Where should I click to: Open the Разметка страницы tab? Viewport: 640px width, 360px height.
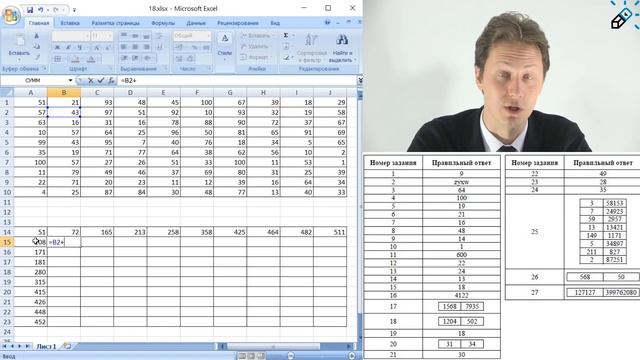tap(115, 23)
